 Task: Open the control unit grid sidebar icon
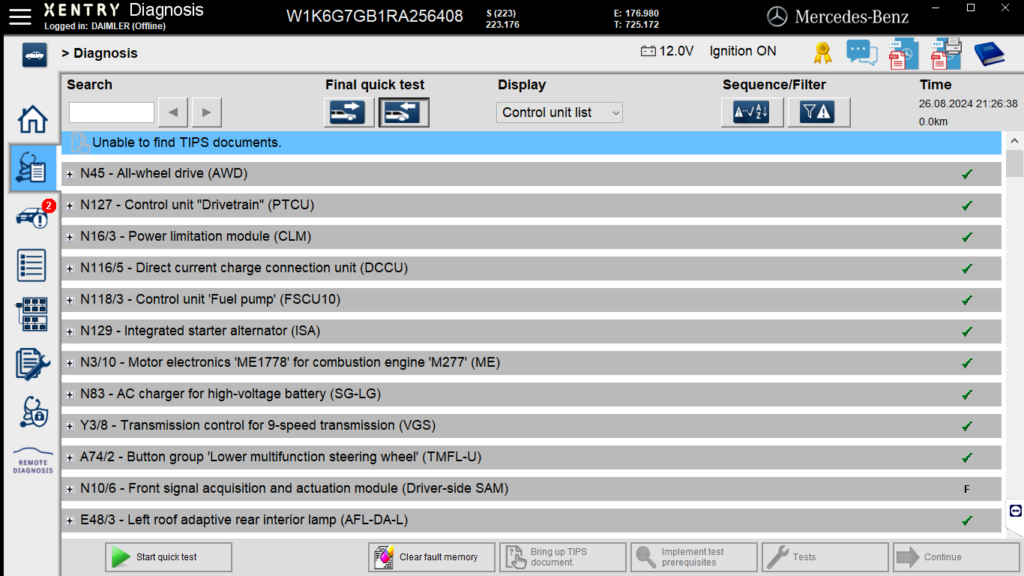point(32,314)
